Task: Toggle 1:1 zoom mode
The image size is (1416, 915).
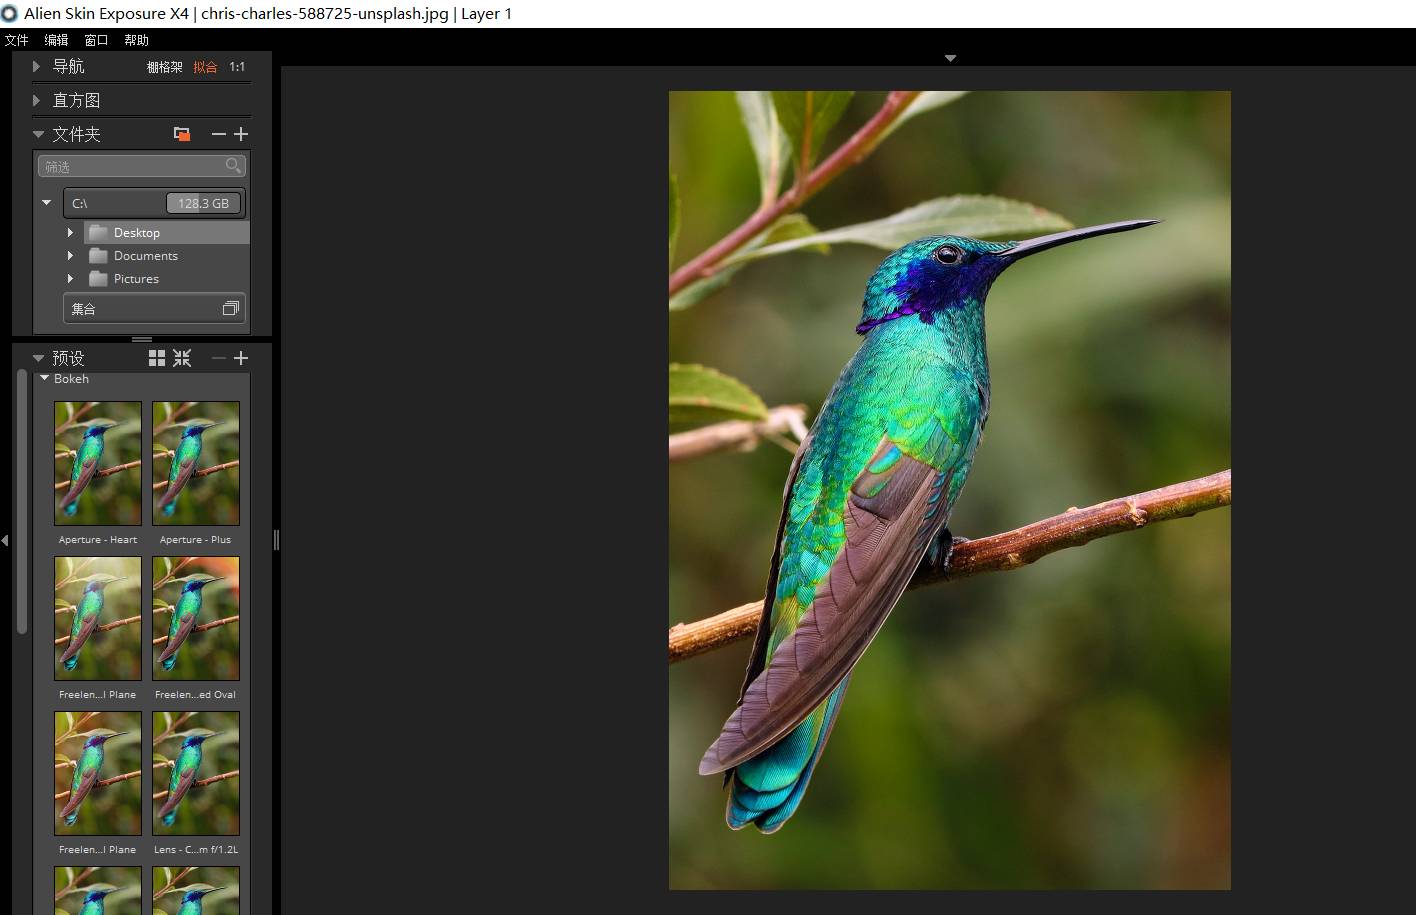Action: [237, 67]
